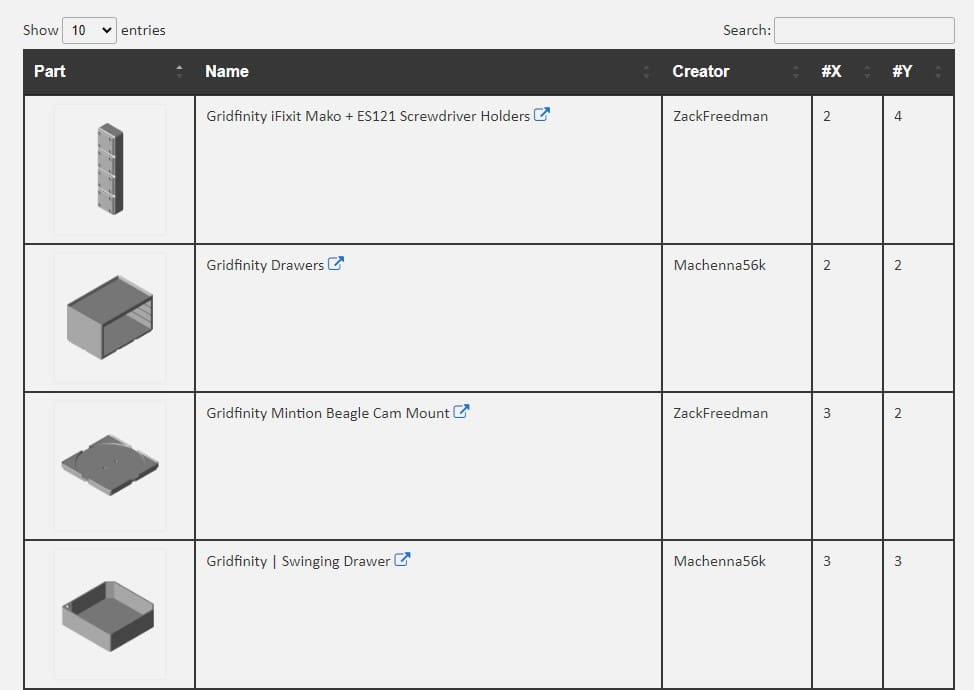The image size is (974, 690).
Task: Click #Y value 3 in Swinging Drawer row
Action: tap(898, 561)
